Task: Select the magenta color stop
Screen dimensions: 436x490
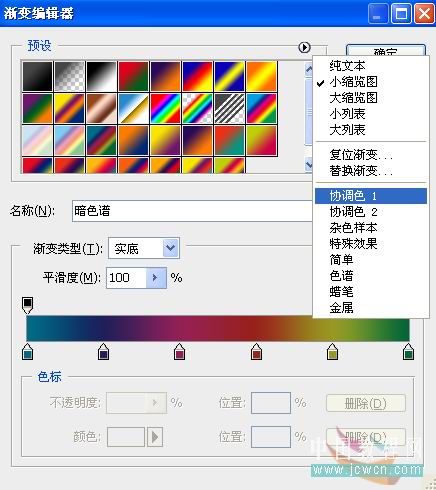Action: point(180,352)
